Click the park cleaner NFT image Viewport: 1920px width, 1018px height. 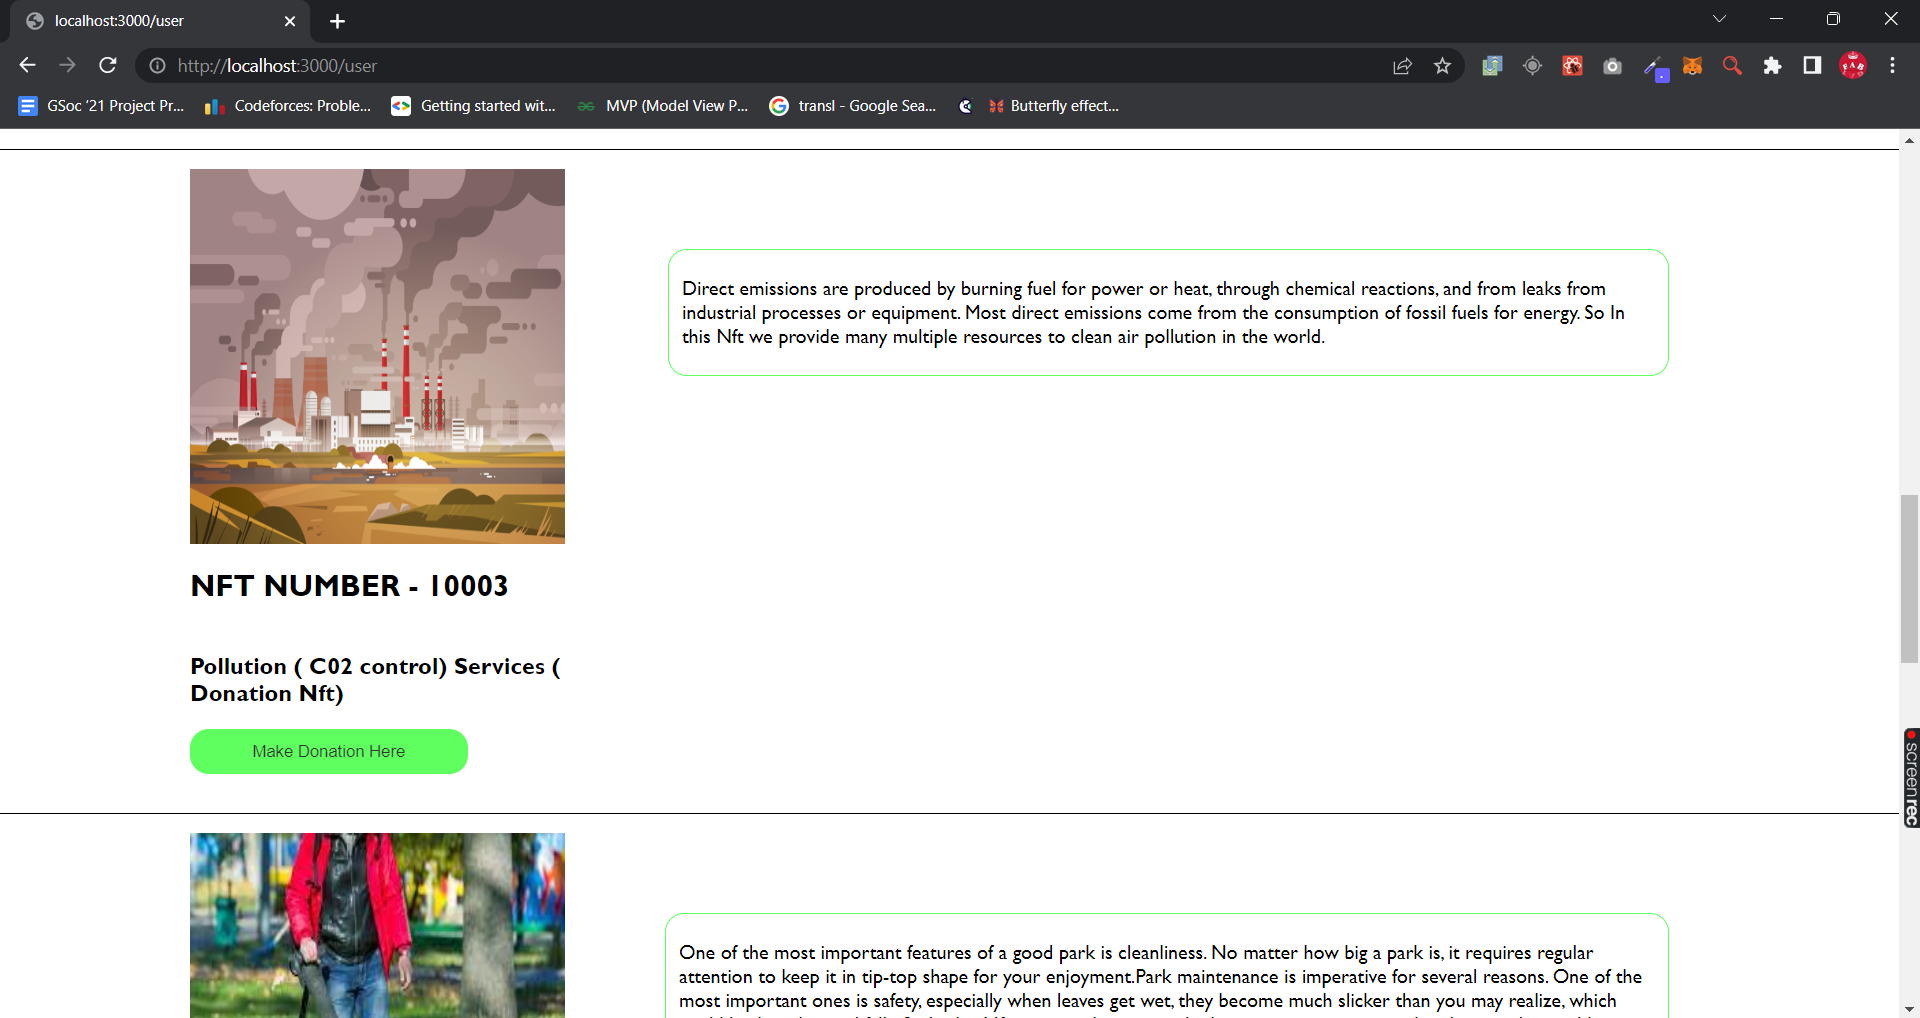377,925
